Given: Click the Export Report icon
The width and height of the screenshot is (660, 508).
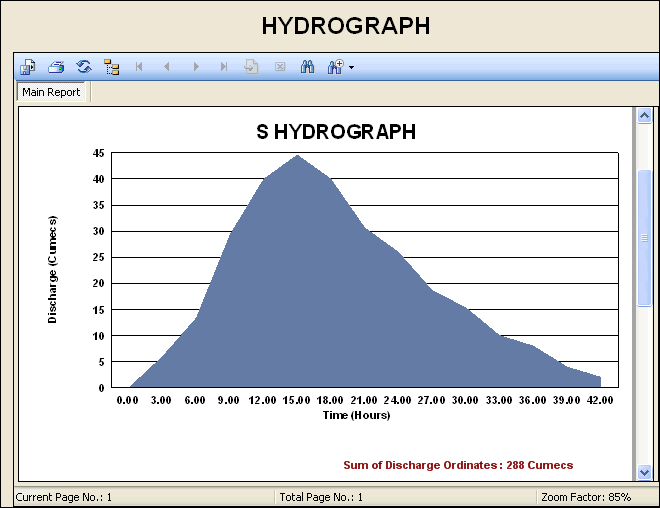Looking at the screenshot, I should [x=28, y=67].
